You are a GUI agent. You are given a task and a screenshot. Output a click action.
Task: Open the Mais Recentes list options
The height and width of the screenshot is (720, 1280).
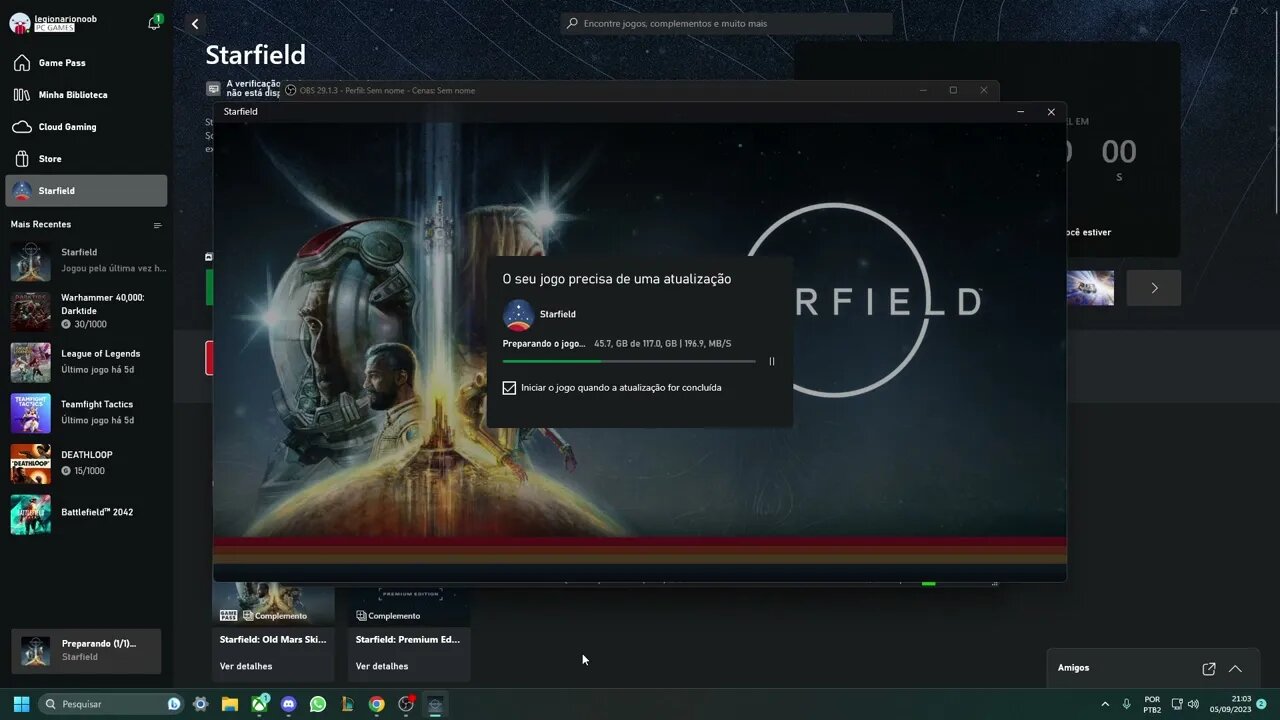pyautogui.click(x=157, y=225)
